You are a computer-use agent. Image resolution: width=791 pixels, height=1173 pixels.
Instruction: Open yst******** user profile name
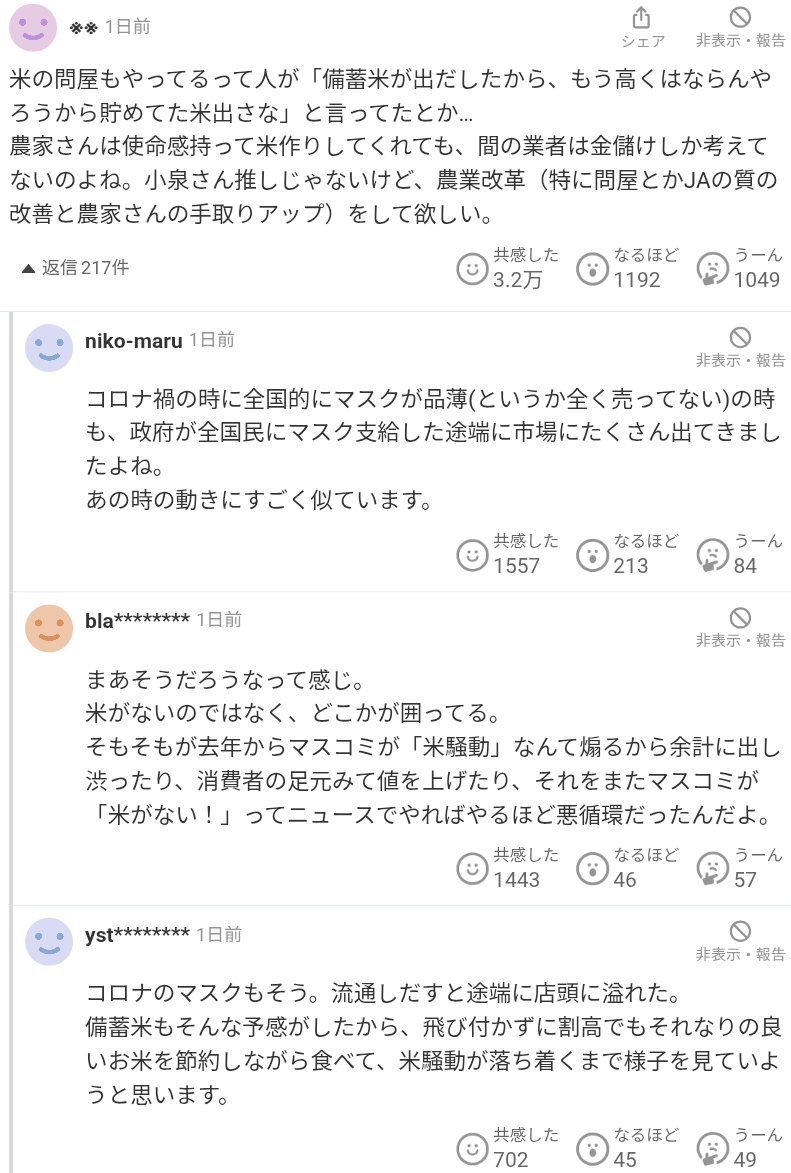point(137,934)
